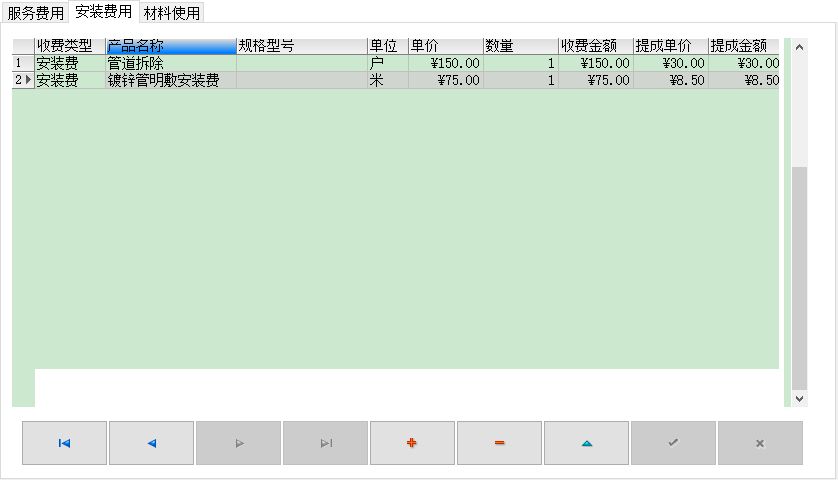Image resolution: width=838 pixels, height=480 pixels.
Task: Select the 镀锌管明敷安装费 product name cell
Action: click(x=171, y=80)
